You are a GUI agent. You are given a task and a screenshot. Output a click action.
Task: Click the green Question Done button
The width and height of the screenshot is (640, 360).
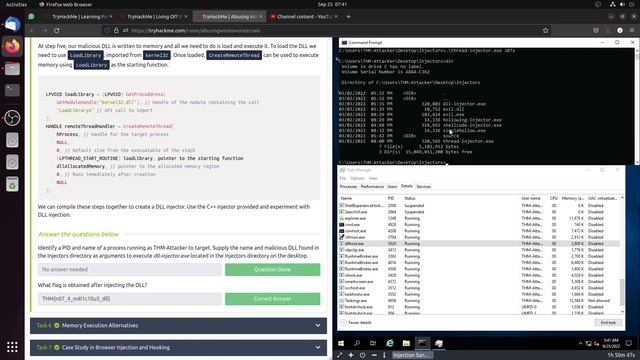pos(272,269)
